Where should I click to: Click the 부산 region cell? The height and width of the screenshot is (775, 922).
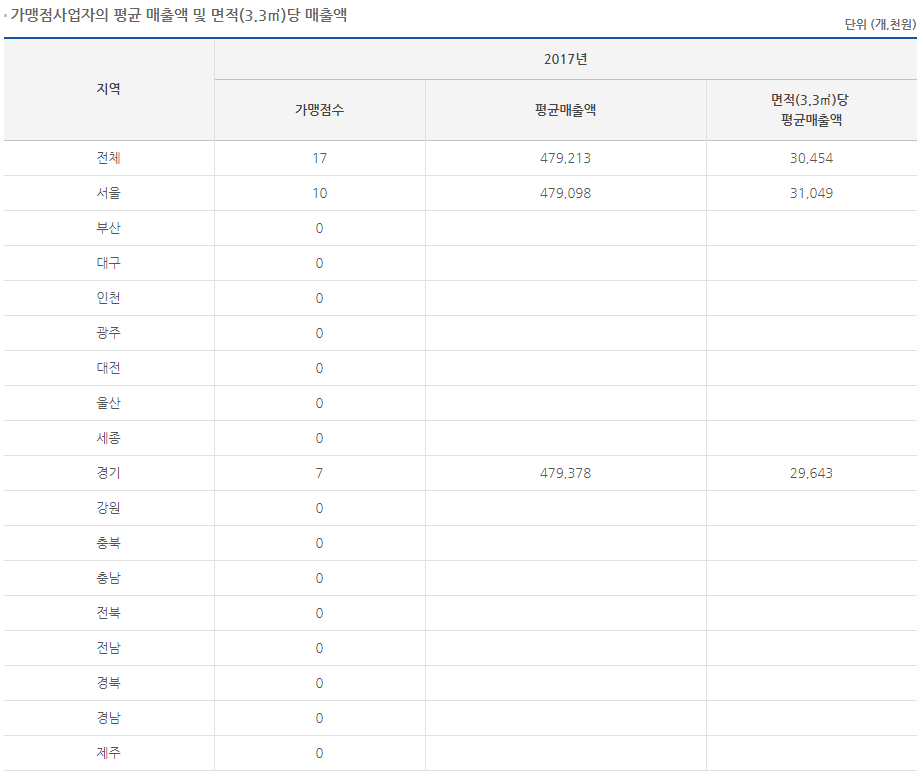[x=108, y=228]
